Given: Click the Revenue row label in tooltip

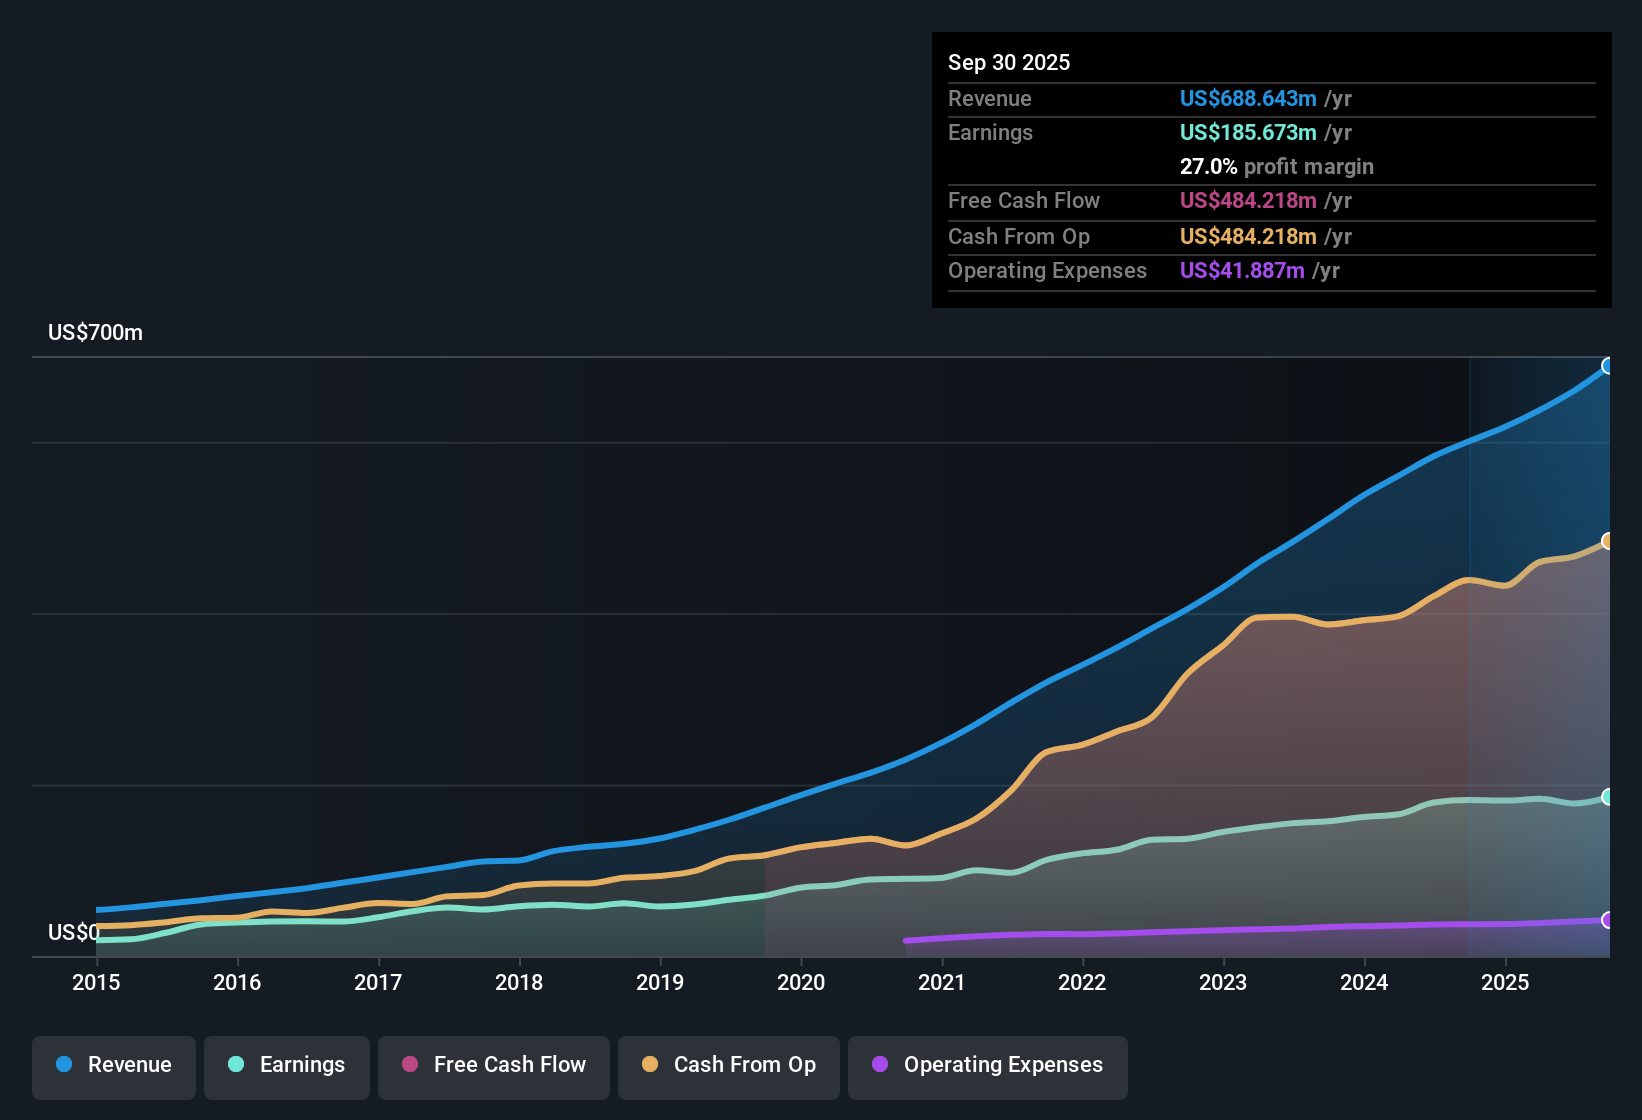Looking at the screenshot, I should pyautogui.click(x=990, y=98).
